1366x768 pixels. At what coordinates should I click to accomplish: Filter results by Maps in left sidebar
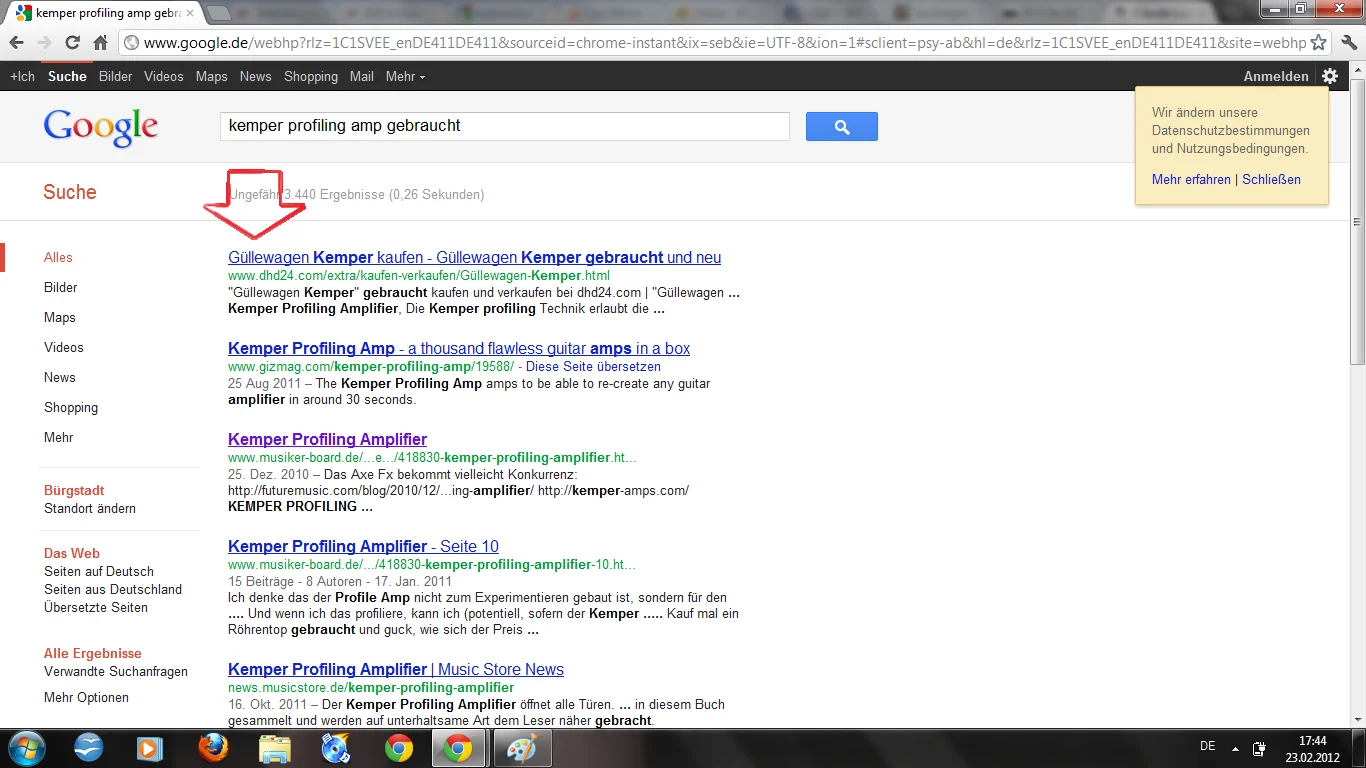click(60, 317)
